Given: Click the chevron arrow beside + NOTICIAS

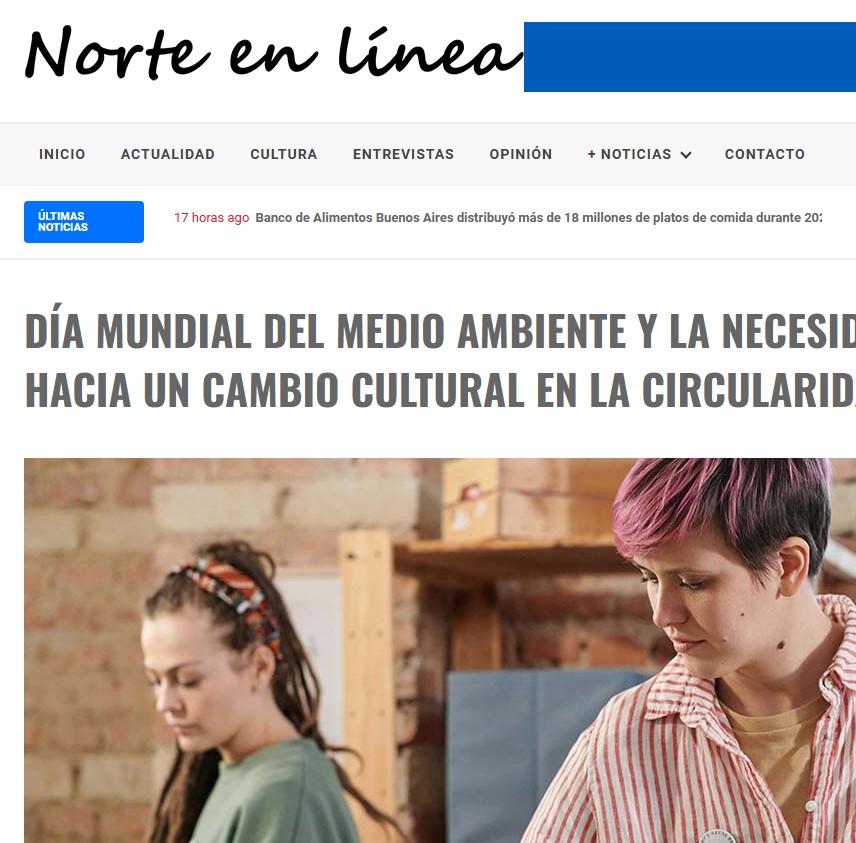Looking at the screenshot, I should pyautogui.click(x=686, y=155).
